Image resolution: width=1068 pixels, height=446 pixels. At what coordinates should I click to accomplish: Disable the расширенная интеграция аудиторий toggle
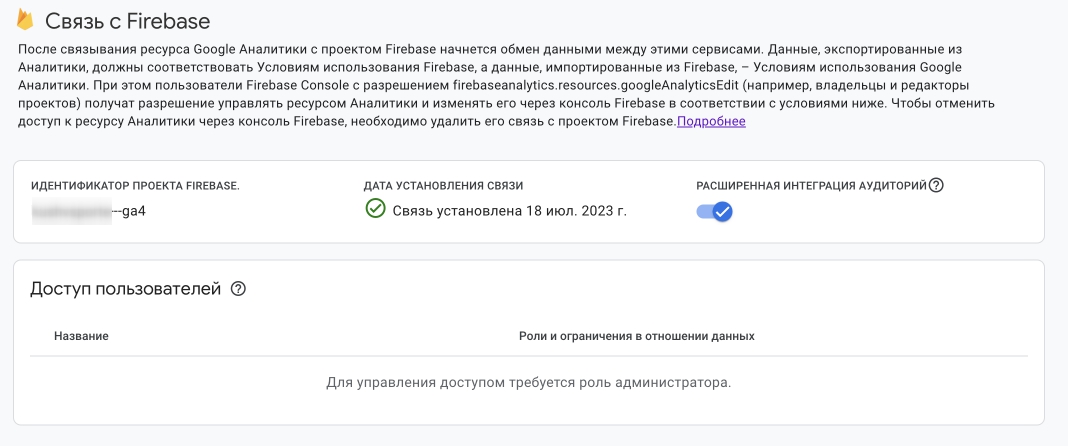715,211
